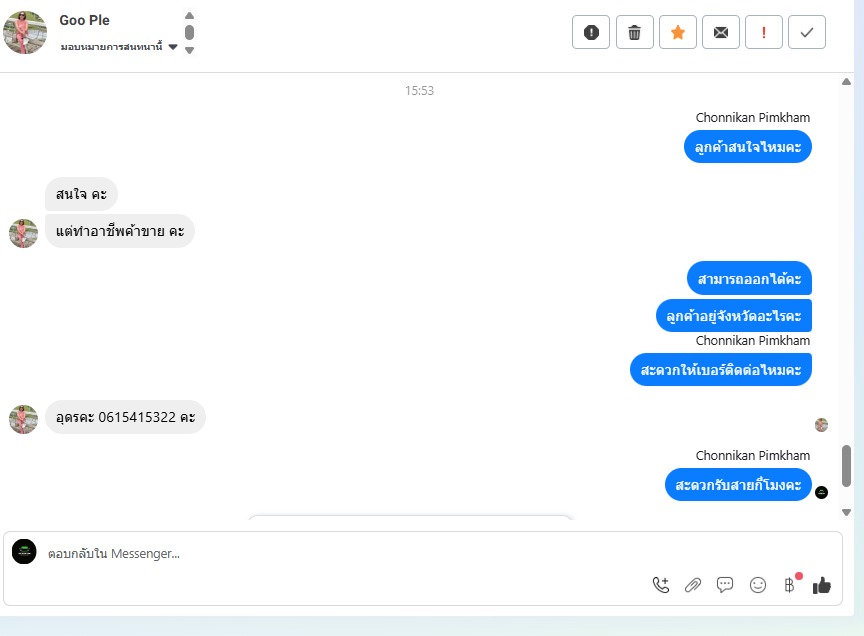Open the baht payment request icon
The image size is (864, 636).
coord(790,585)
